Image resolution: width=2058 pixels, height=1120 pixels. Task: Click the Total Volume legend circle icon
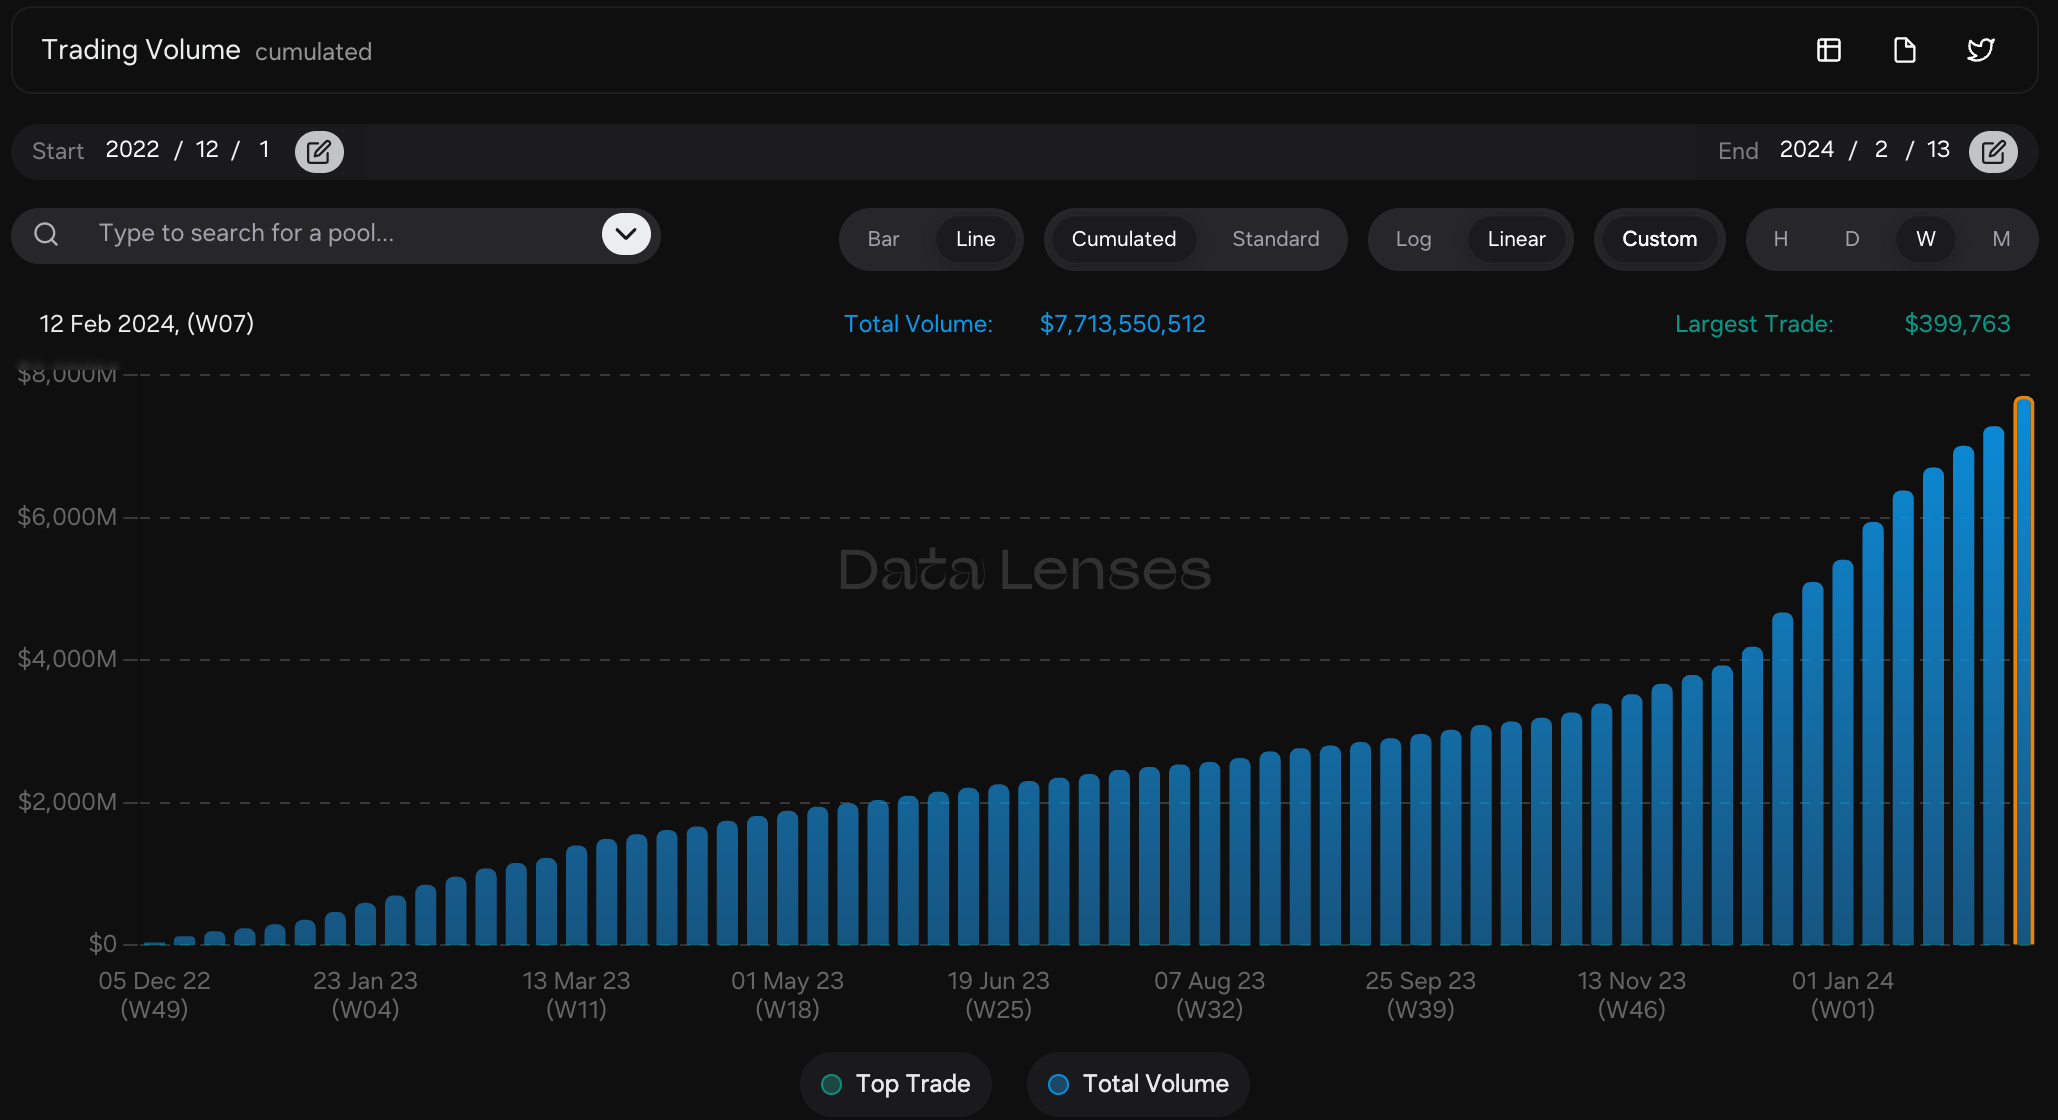[1058, 1084]
